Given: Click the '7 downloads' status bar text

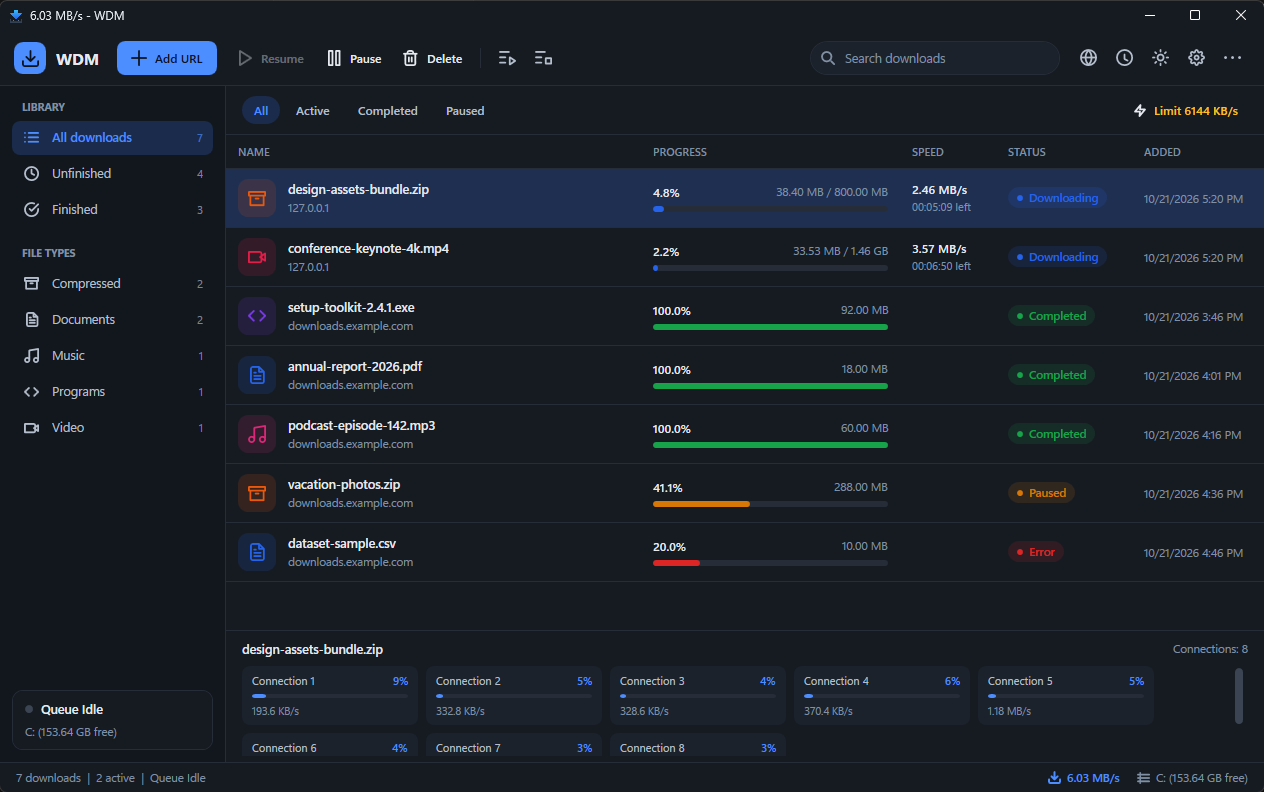Looking at the screenshot, I should tap(48, 778).
